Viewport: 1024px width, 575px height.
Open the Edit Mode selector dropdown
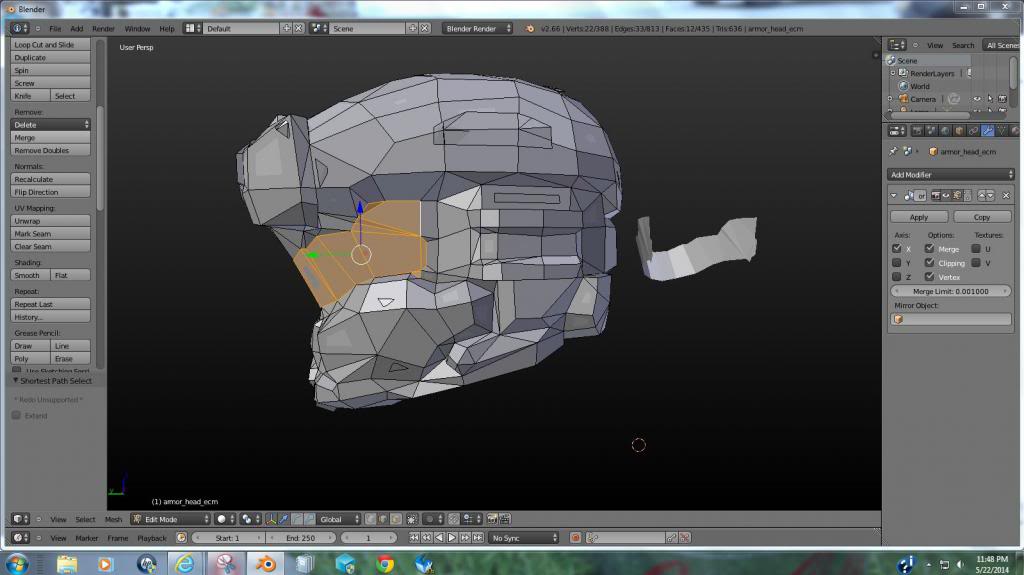(171, 519)
